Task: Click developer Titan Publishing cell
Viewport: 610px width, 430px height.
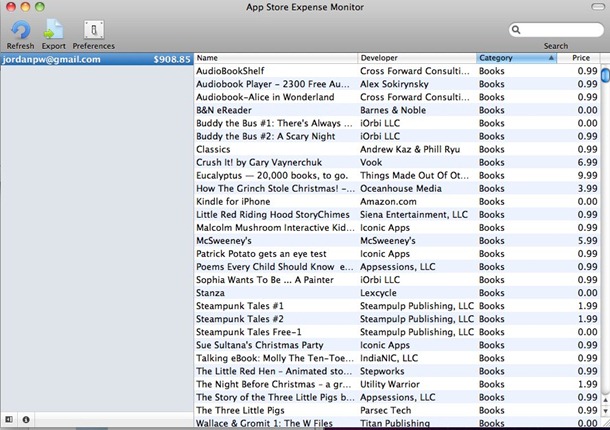Action: pyautogui.click(x=395, y=423)
